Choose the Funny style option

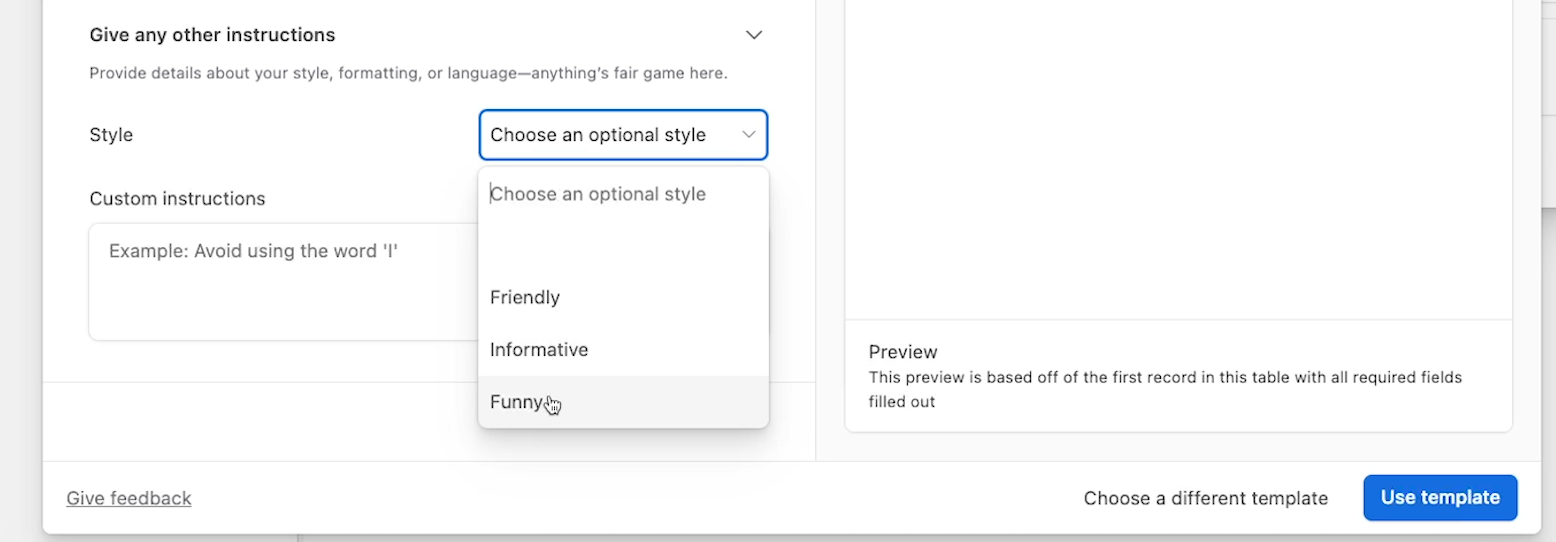tap(516, 402)
